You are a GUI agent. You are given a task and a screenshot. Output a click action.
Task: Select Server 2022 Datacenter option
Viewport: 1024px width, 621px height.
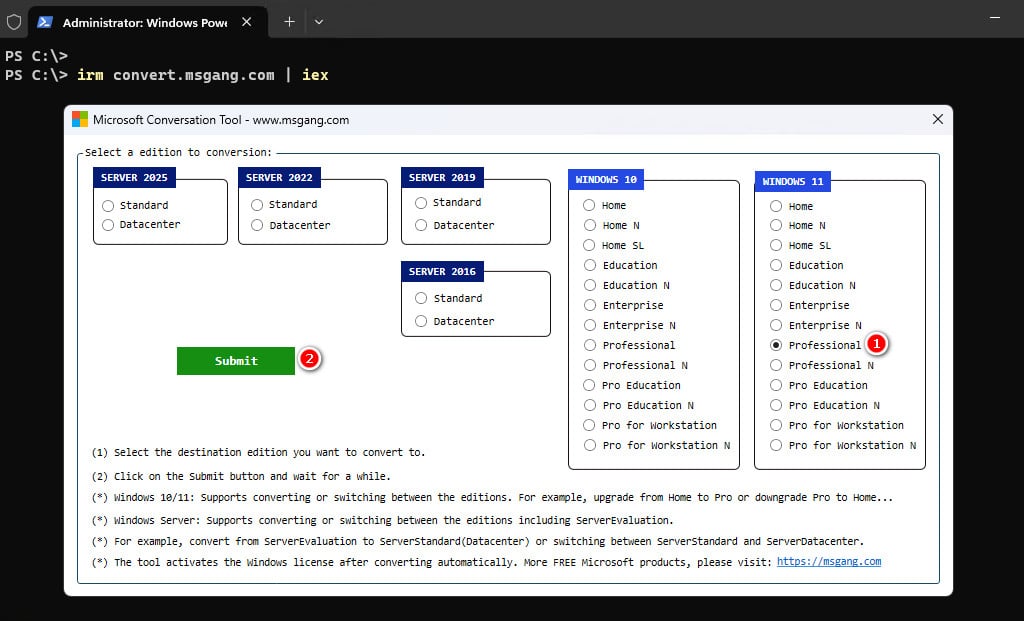point(291,225)
